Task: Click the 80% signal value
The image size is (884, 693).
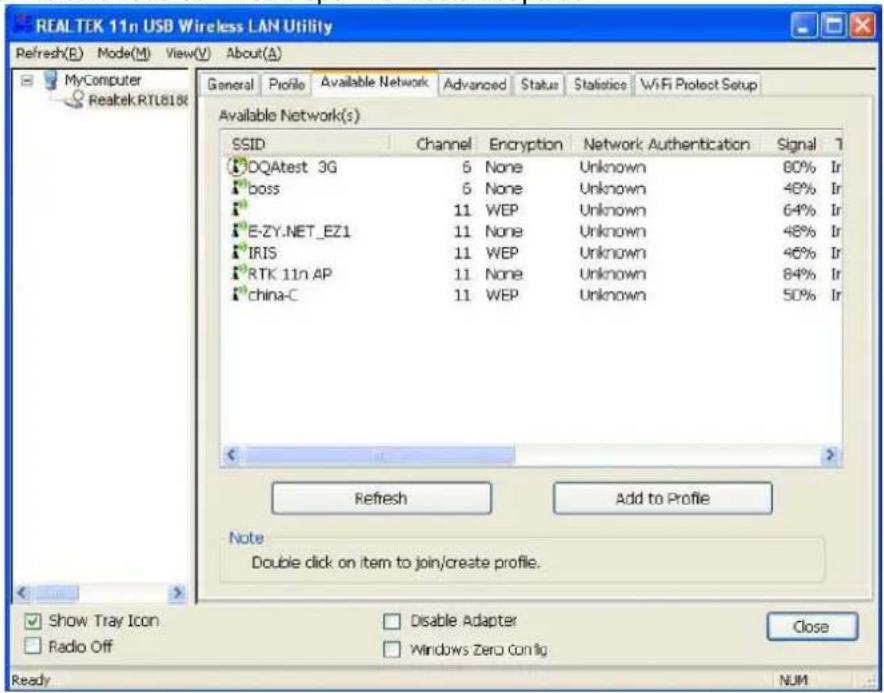Action: point(799,167)
